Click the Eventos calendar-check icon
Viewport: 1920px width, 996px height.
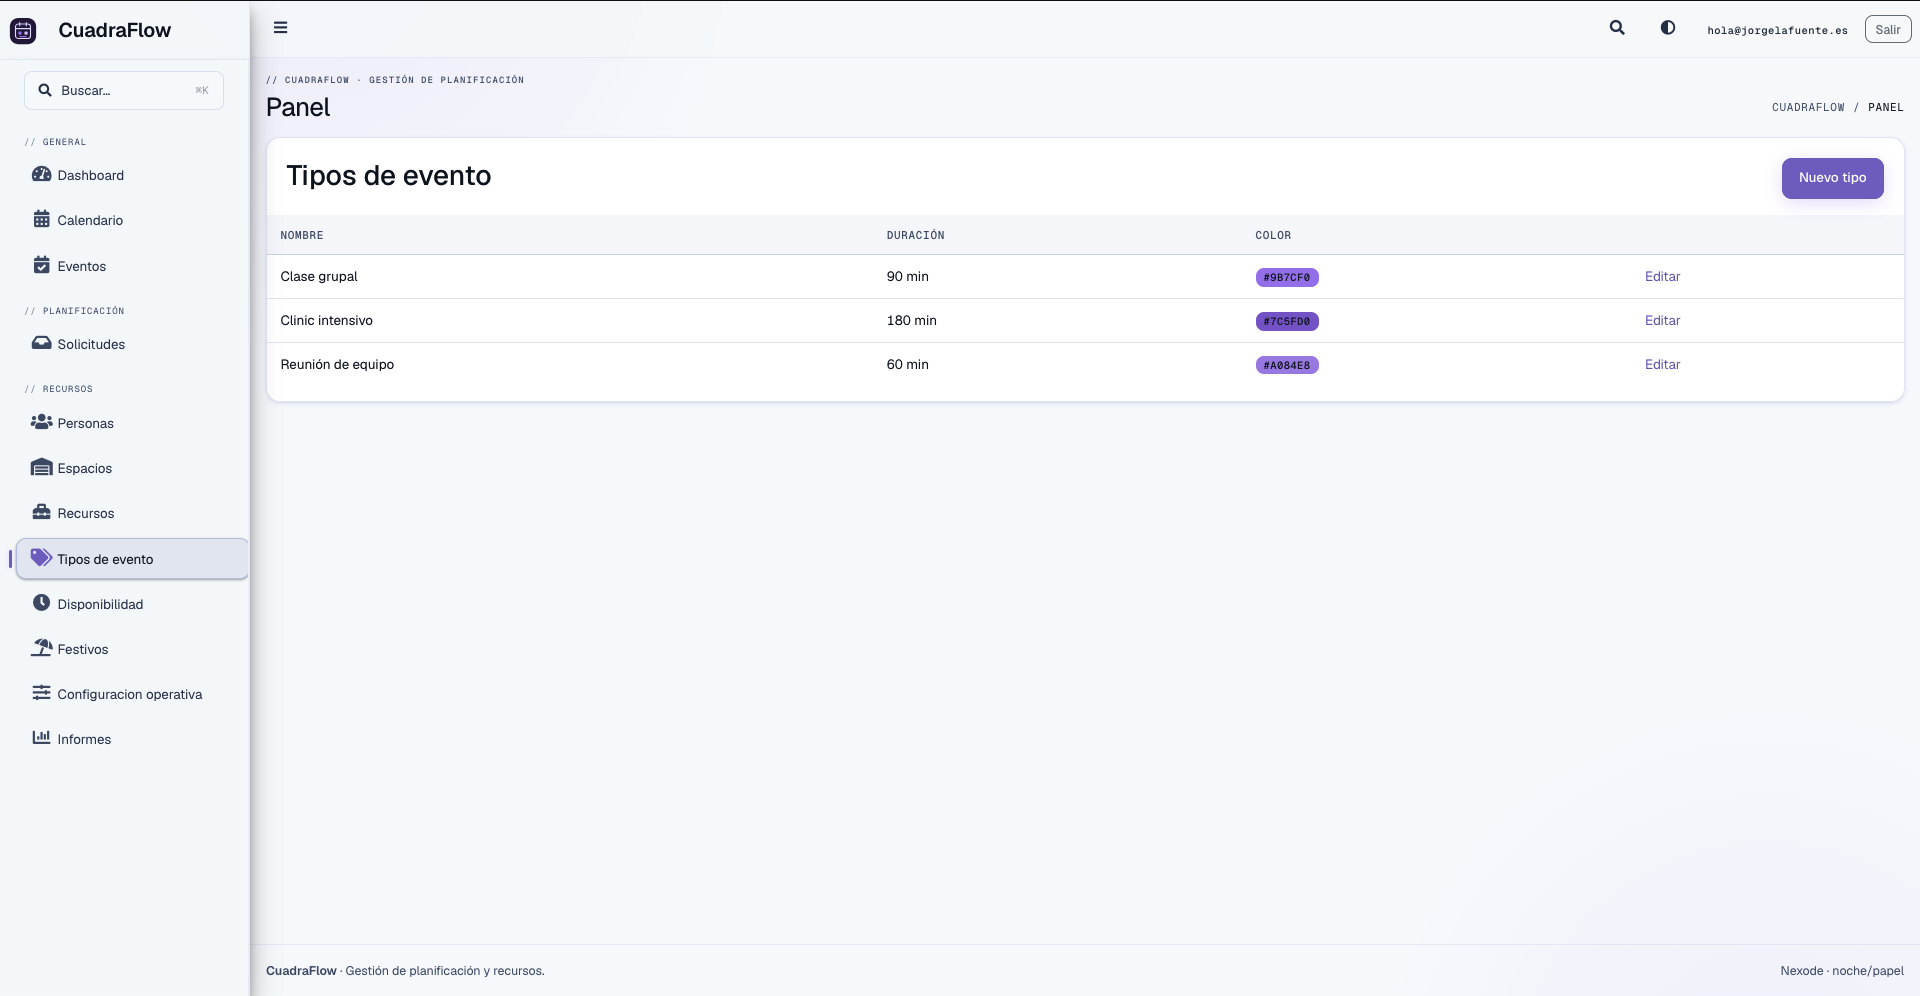click(x=41, y=265)
